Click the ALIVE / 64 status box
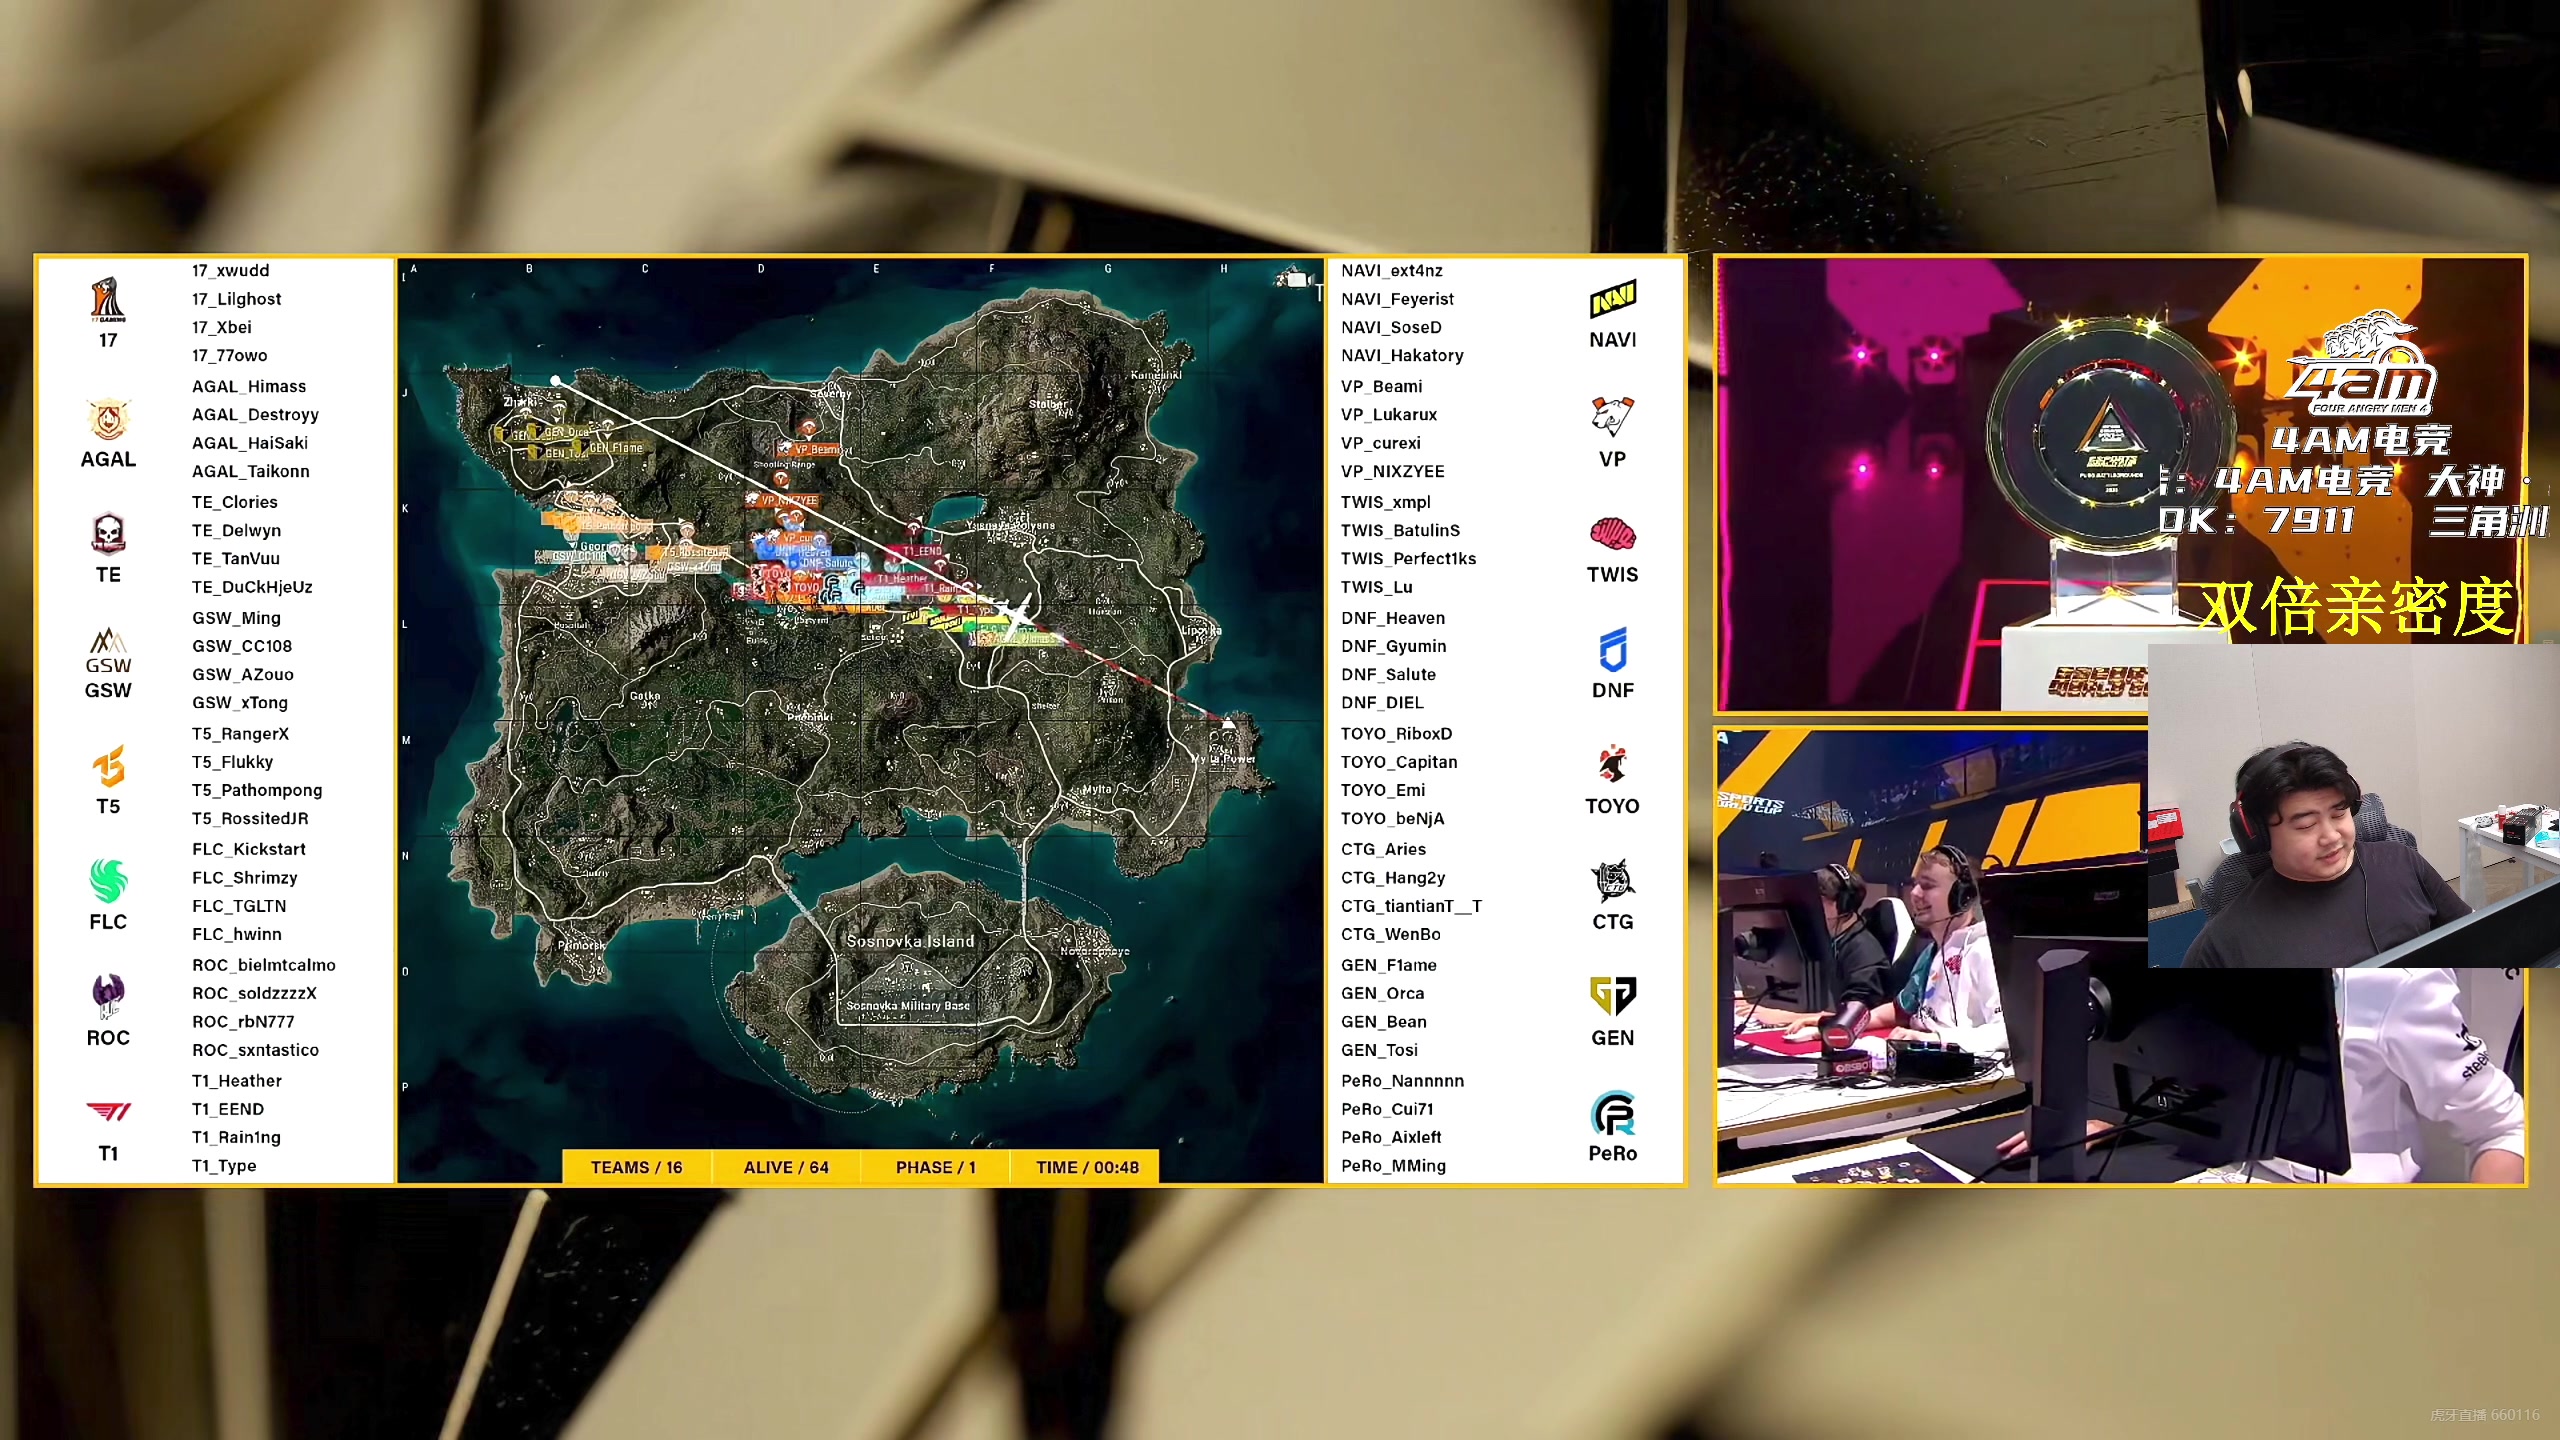Viewport: 2560px width, 1440px height. [x=786, y=1167]
